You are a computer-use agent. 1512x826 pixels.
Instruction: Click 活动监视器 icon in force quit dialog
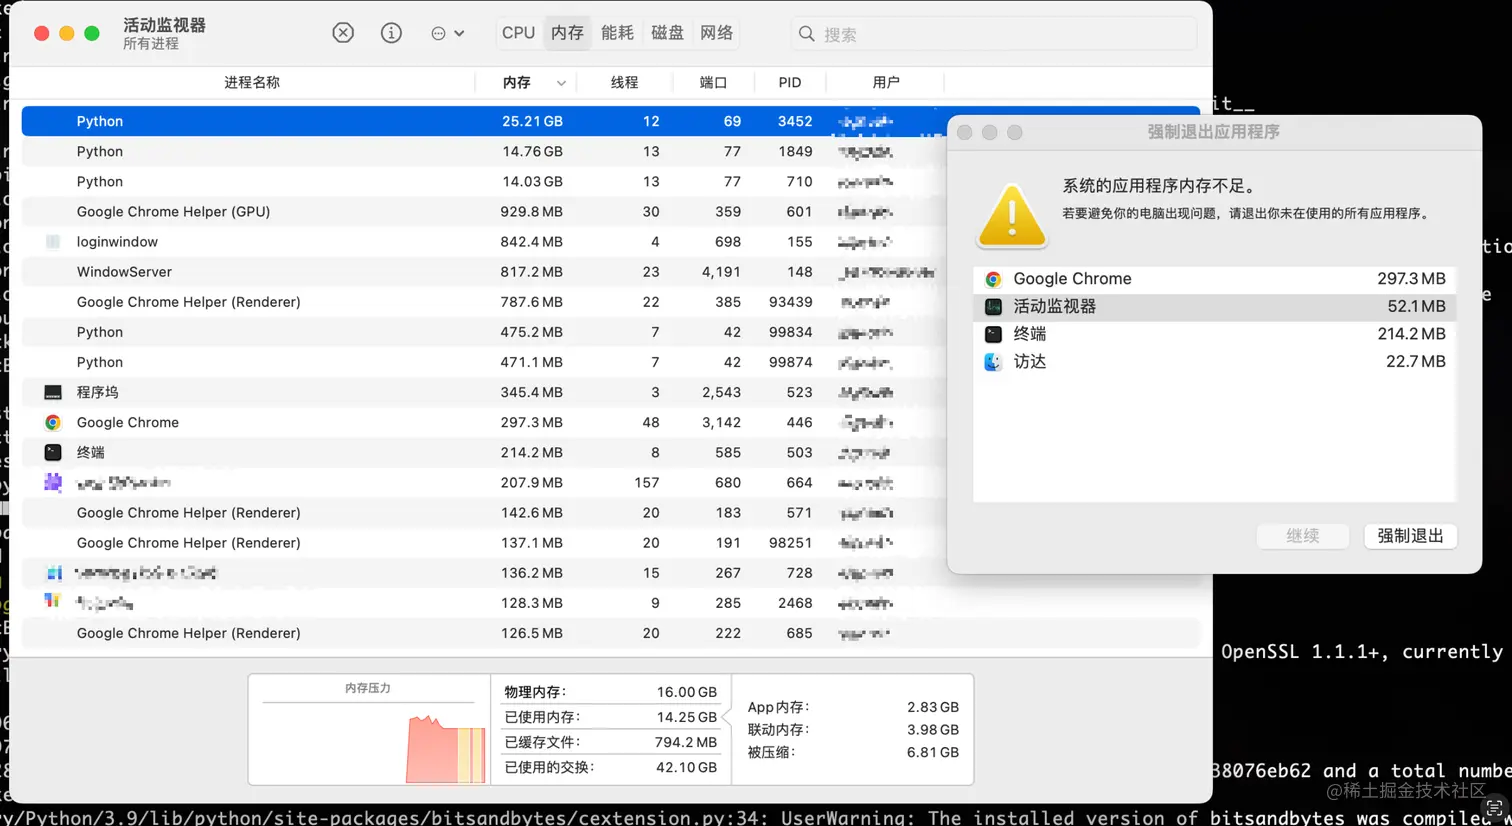point(992,307)
